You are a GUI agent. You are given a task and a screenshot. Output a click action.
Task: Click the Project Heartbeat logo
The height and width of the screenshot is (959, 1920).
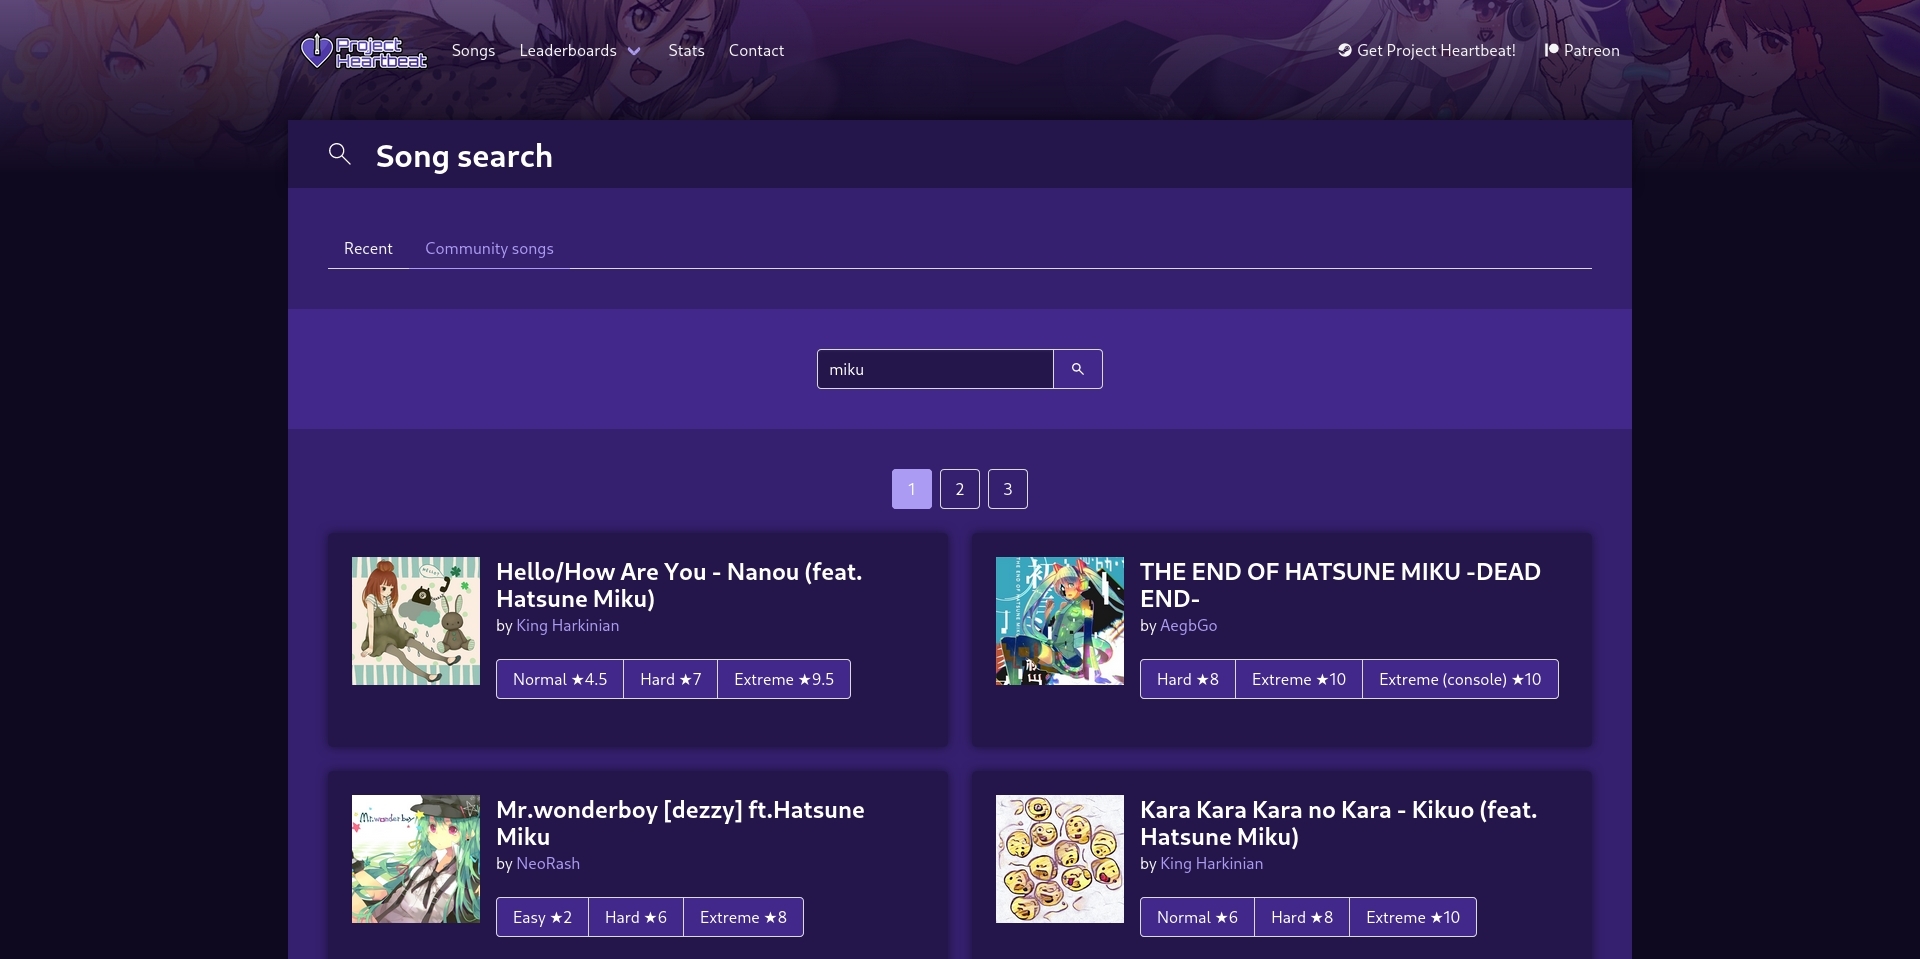point(364,51)
